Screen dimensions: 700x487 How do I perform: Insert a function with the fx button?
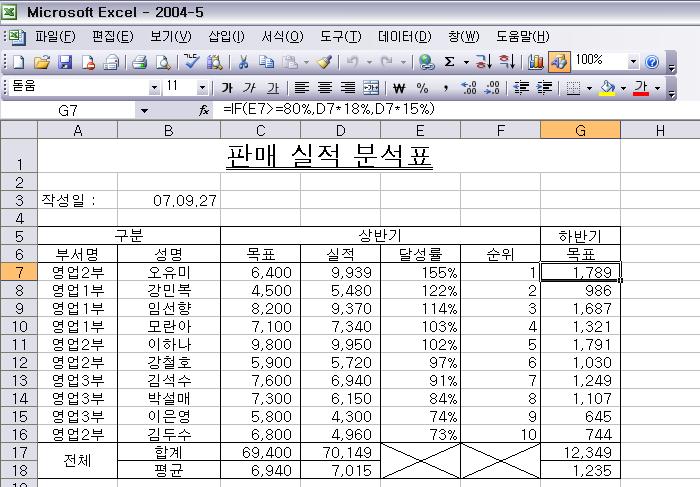(x=204, y=110)
